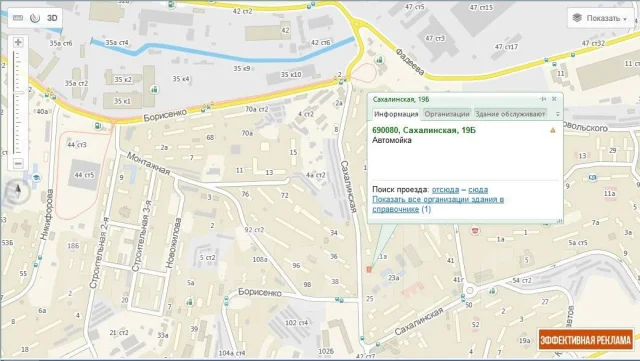Click the bus stop icon by roundabout 50
The image size is (640, 361).
point(462,298)
